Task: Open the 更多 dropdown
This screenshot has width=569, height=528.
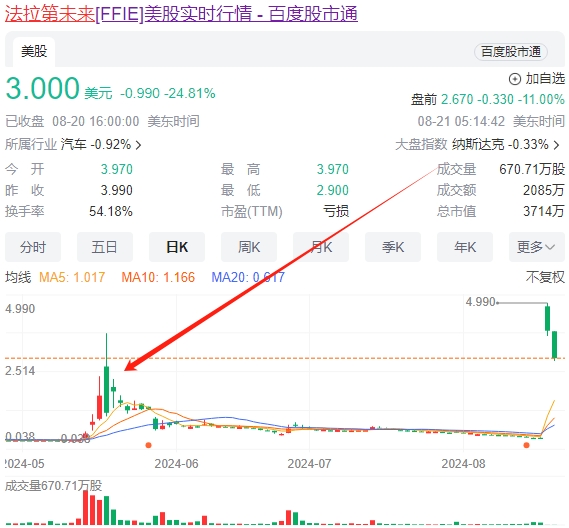Action: click(x=537, y=247)
